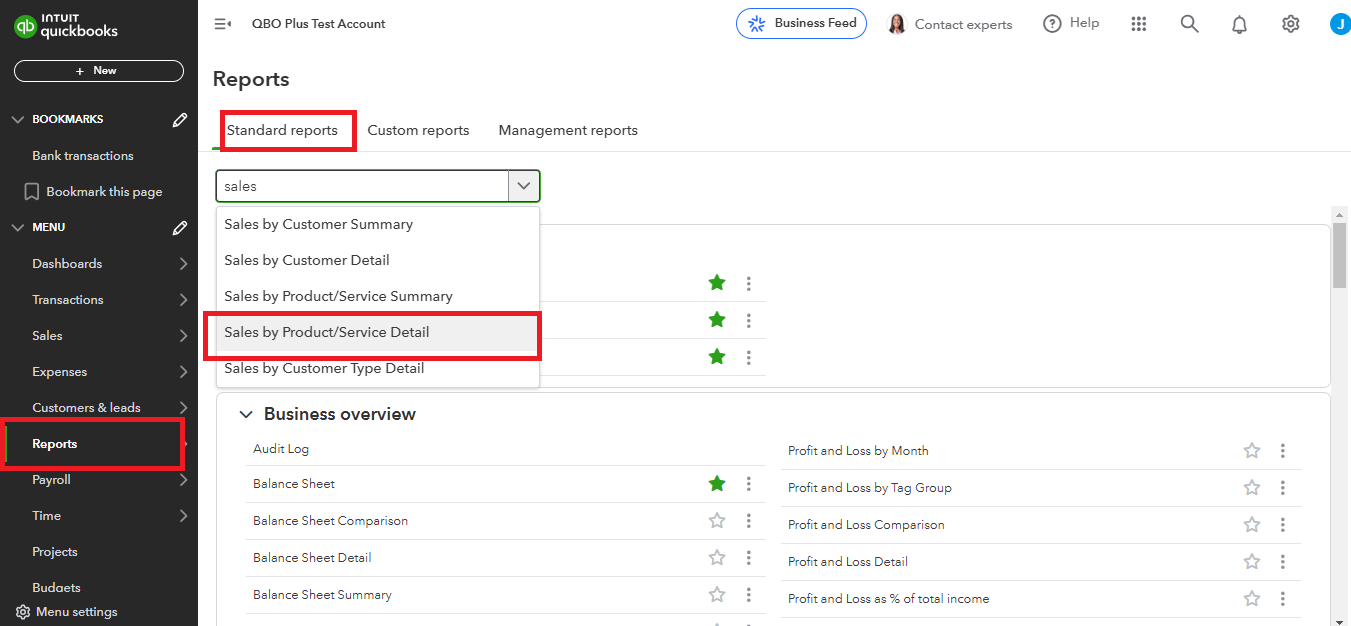
Task: Collapse the left navigation menu icon
Action: [x=222, y=24]
